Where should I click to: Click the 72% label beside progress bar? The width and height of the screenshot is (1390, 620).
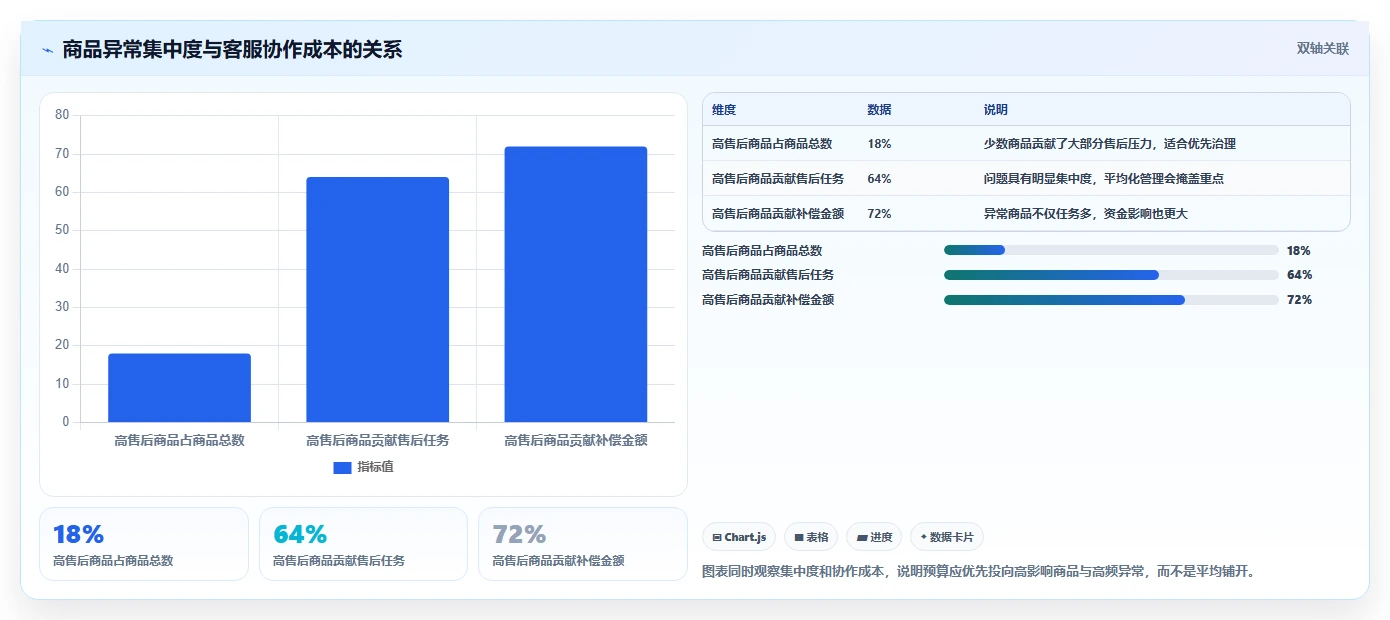[1299, 300]
